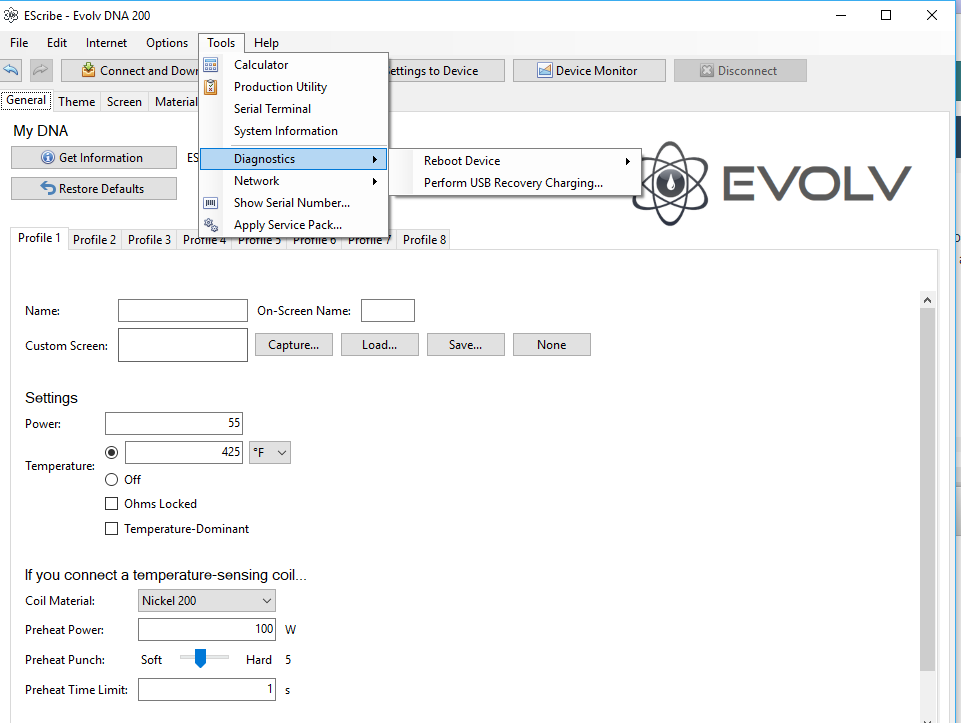Click Restore Defaults button
Viewport: 961px width, 723px height.
[x=93, y=189]
